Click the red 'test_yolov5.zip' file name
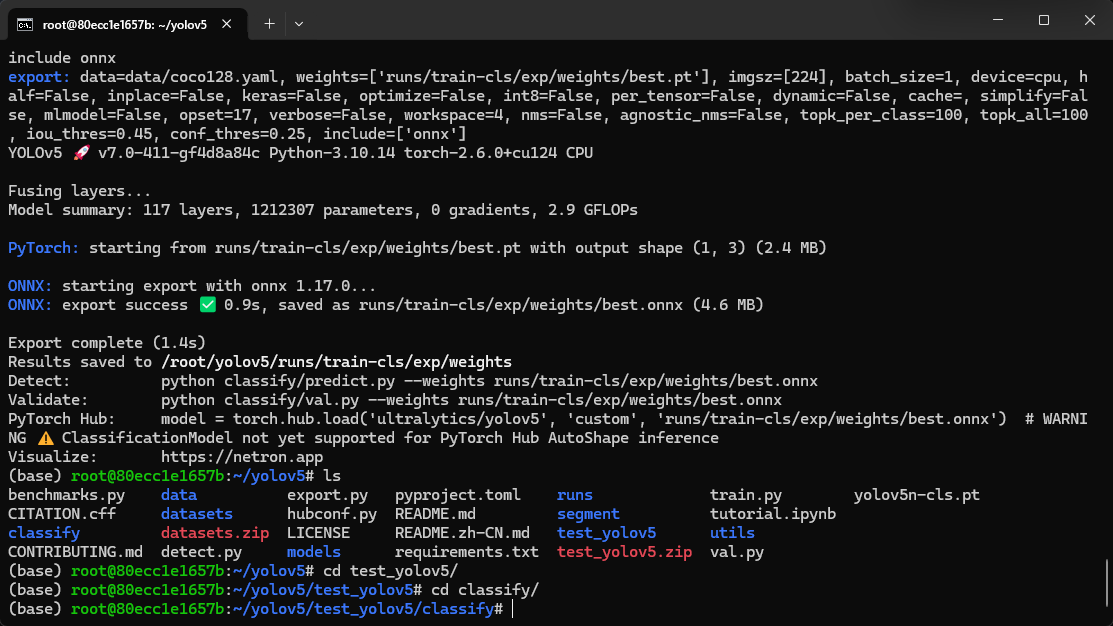Screen dimensions: 1113x626 pyautogui.click(x=625, y=552)
